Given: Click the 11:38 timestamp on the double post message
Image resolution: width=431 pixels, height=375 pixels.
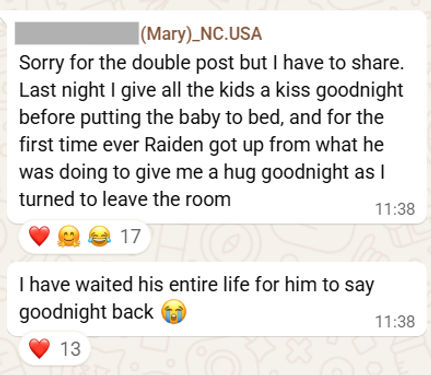Looking at the screenshot, I should point(395,209).
